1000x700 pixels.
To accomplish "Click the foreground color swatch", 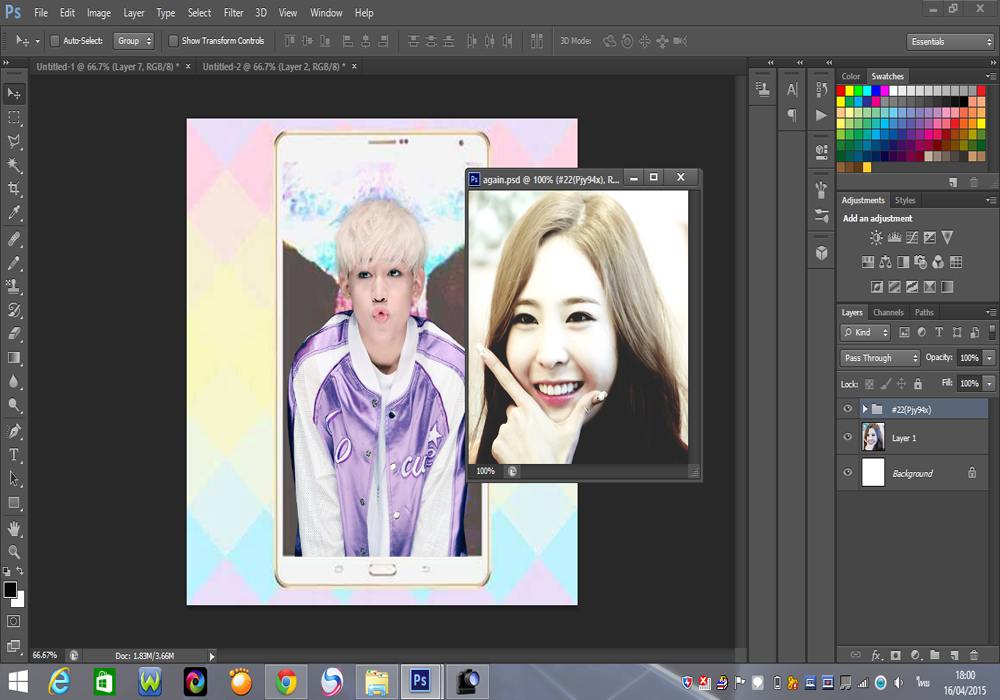I will tap(10, 590).
